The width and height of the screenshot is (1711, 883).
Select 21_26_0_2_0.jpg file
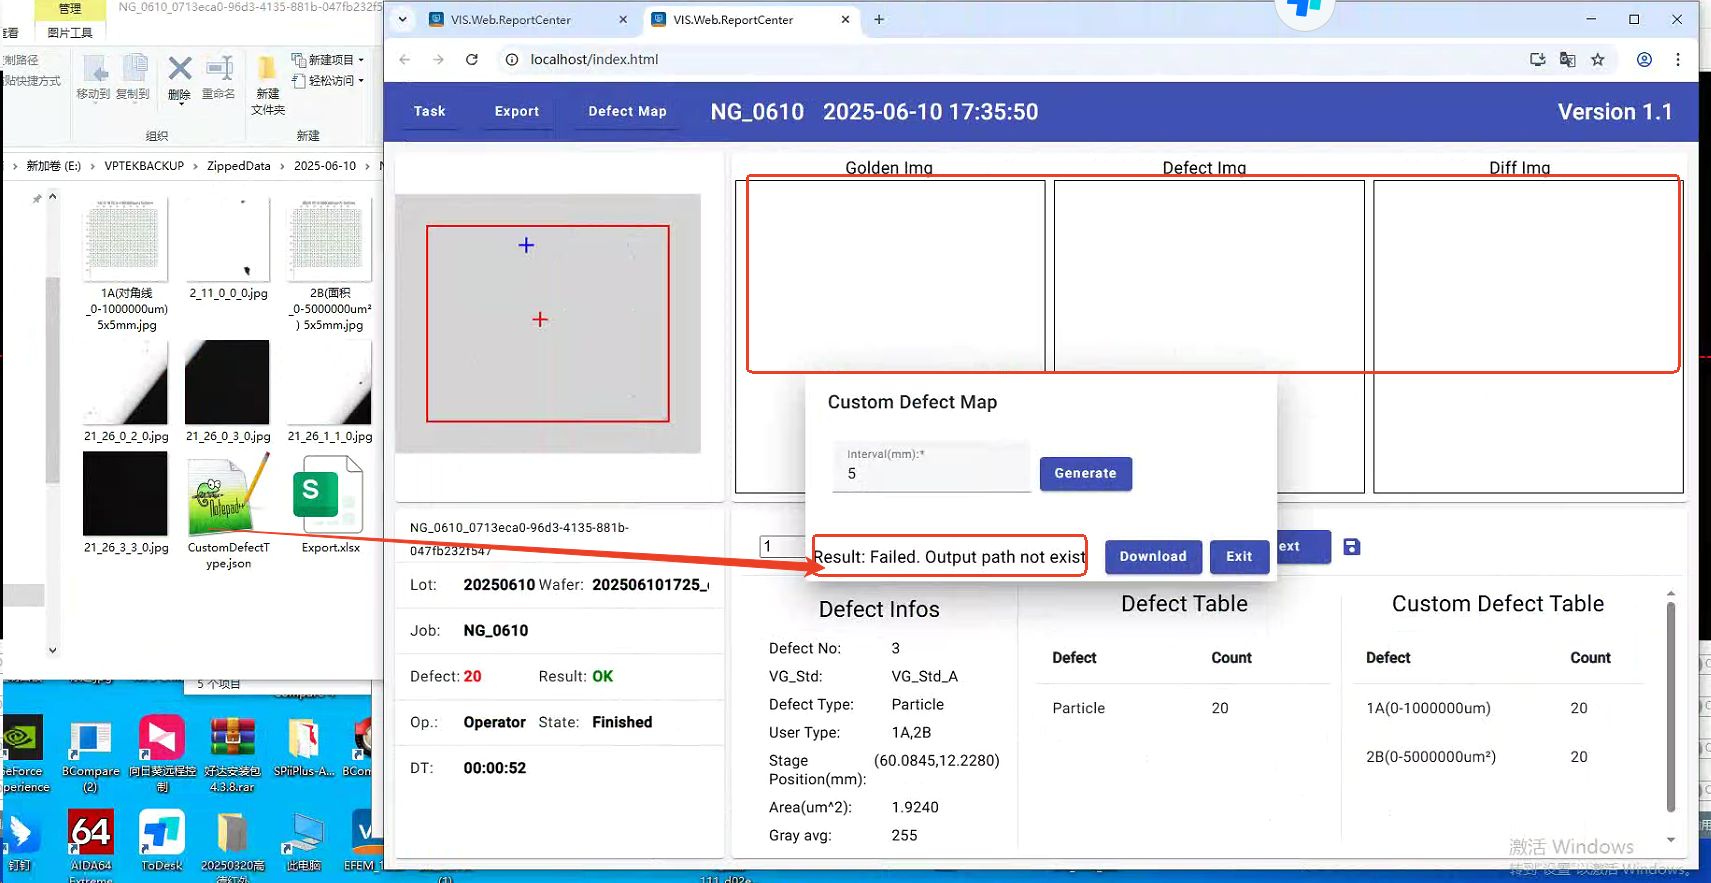126,391
